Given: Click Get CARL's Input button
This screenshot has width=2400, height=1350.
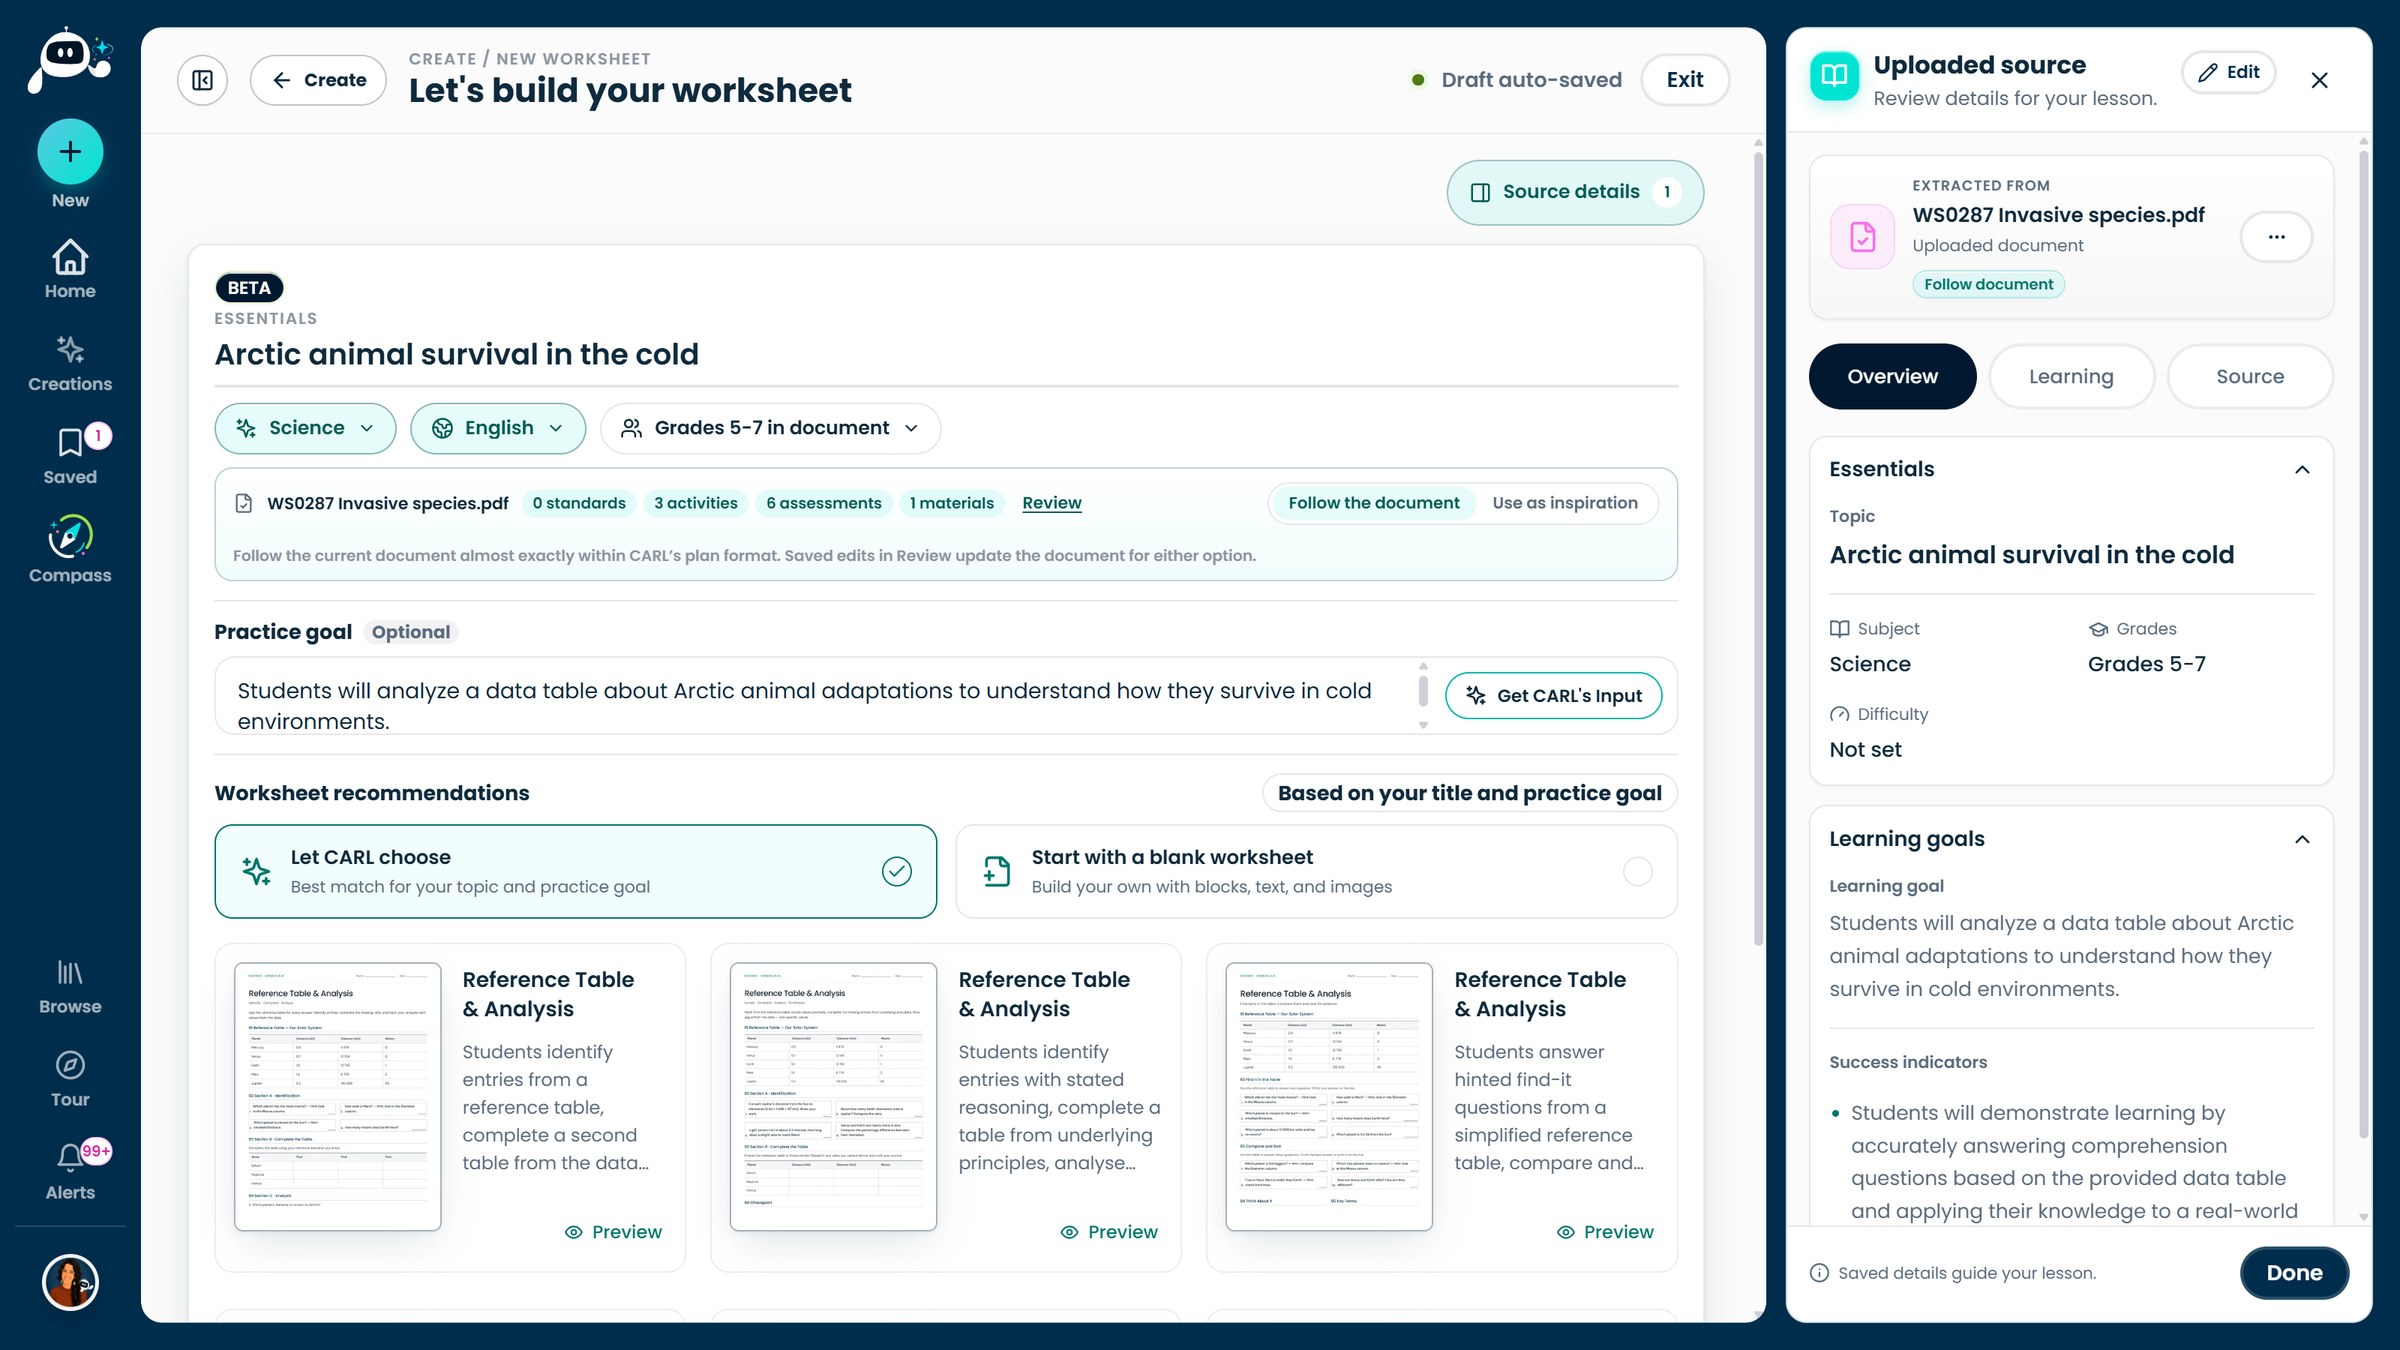Looking at the screenshot, I should [x=1553, y=696].
